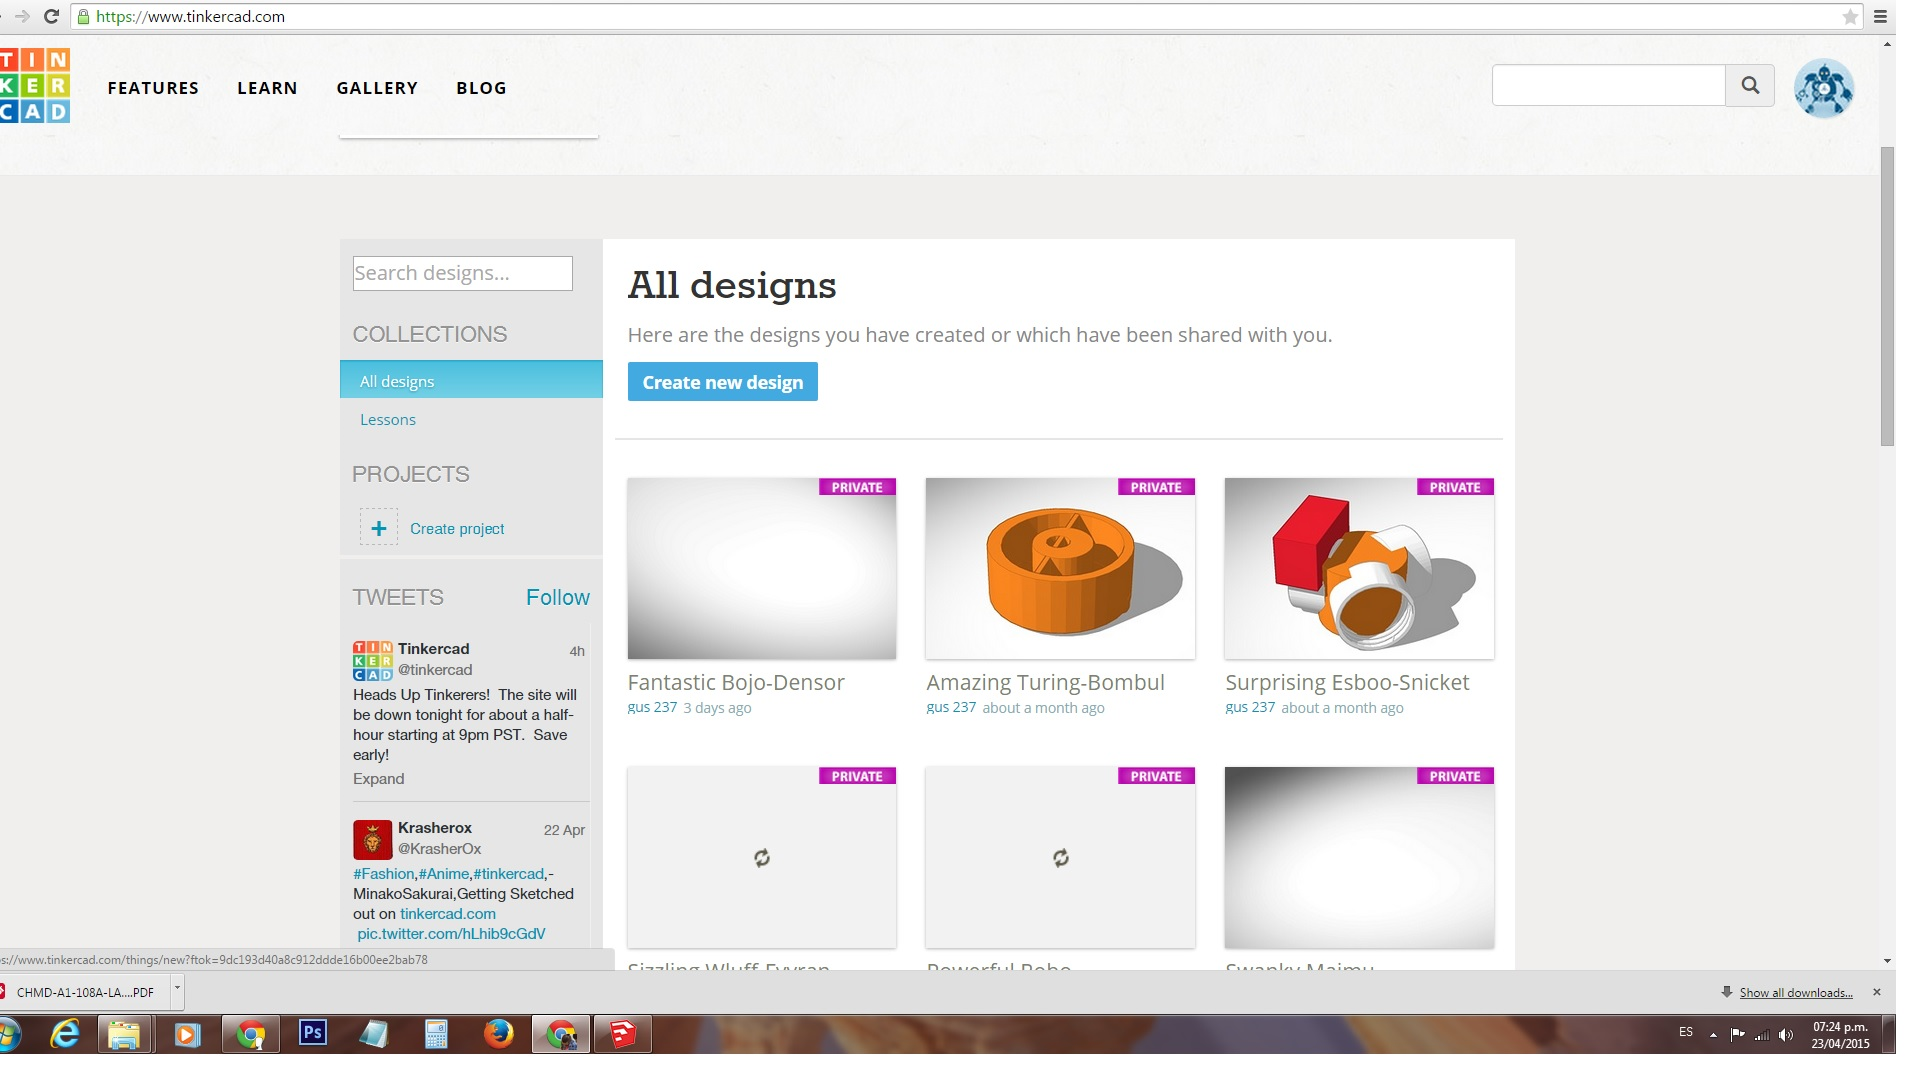This screenshot has width=1920, height=1080.
Task: Open the calculator from the taskbar
Action: pyautogui.click(x=436, y=1034)
